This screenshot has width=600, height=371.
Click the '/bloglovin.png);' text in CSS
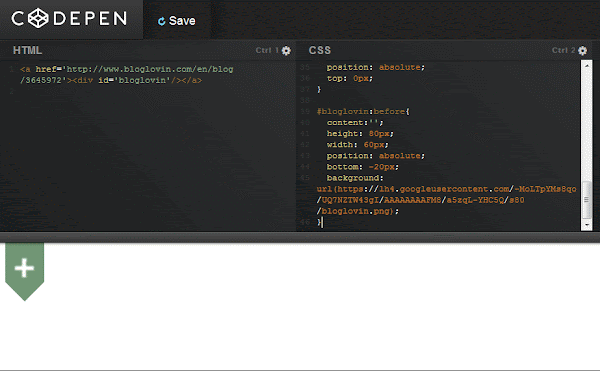[357, 211]
